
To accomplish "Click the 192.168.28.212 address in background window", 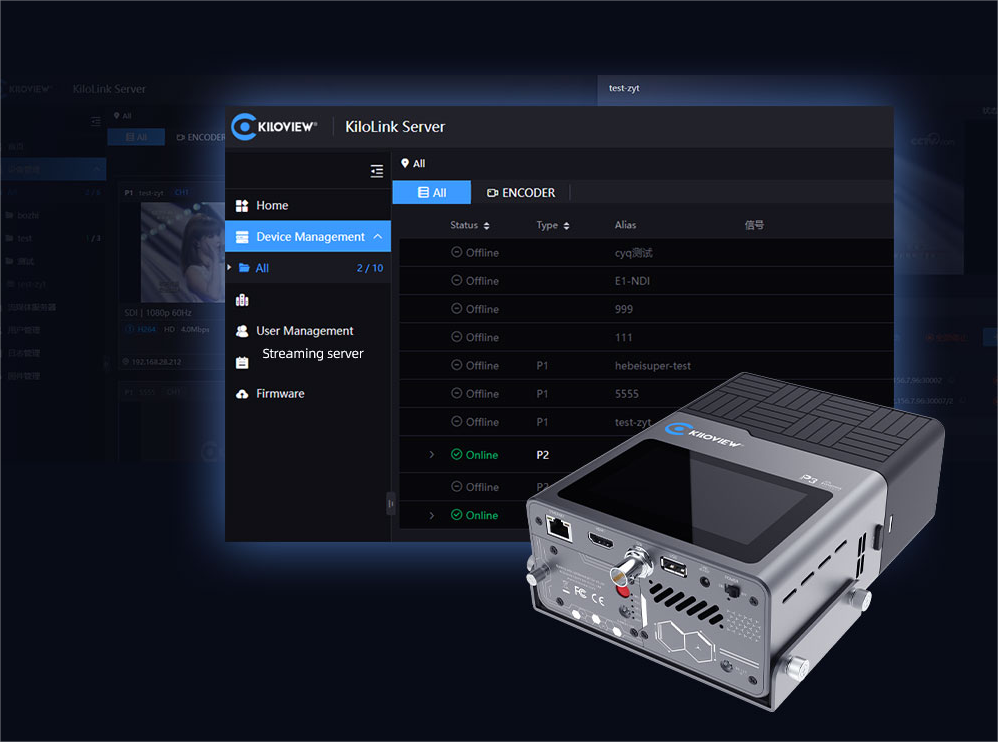I will (x=156, y=362).
